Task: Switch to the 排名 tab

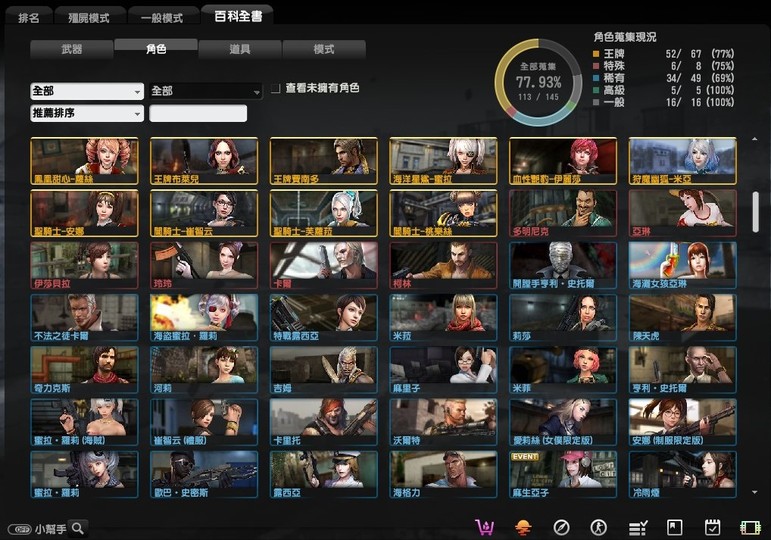Action: 30,18
